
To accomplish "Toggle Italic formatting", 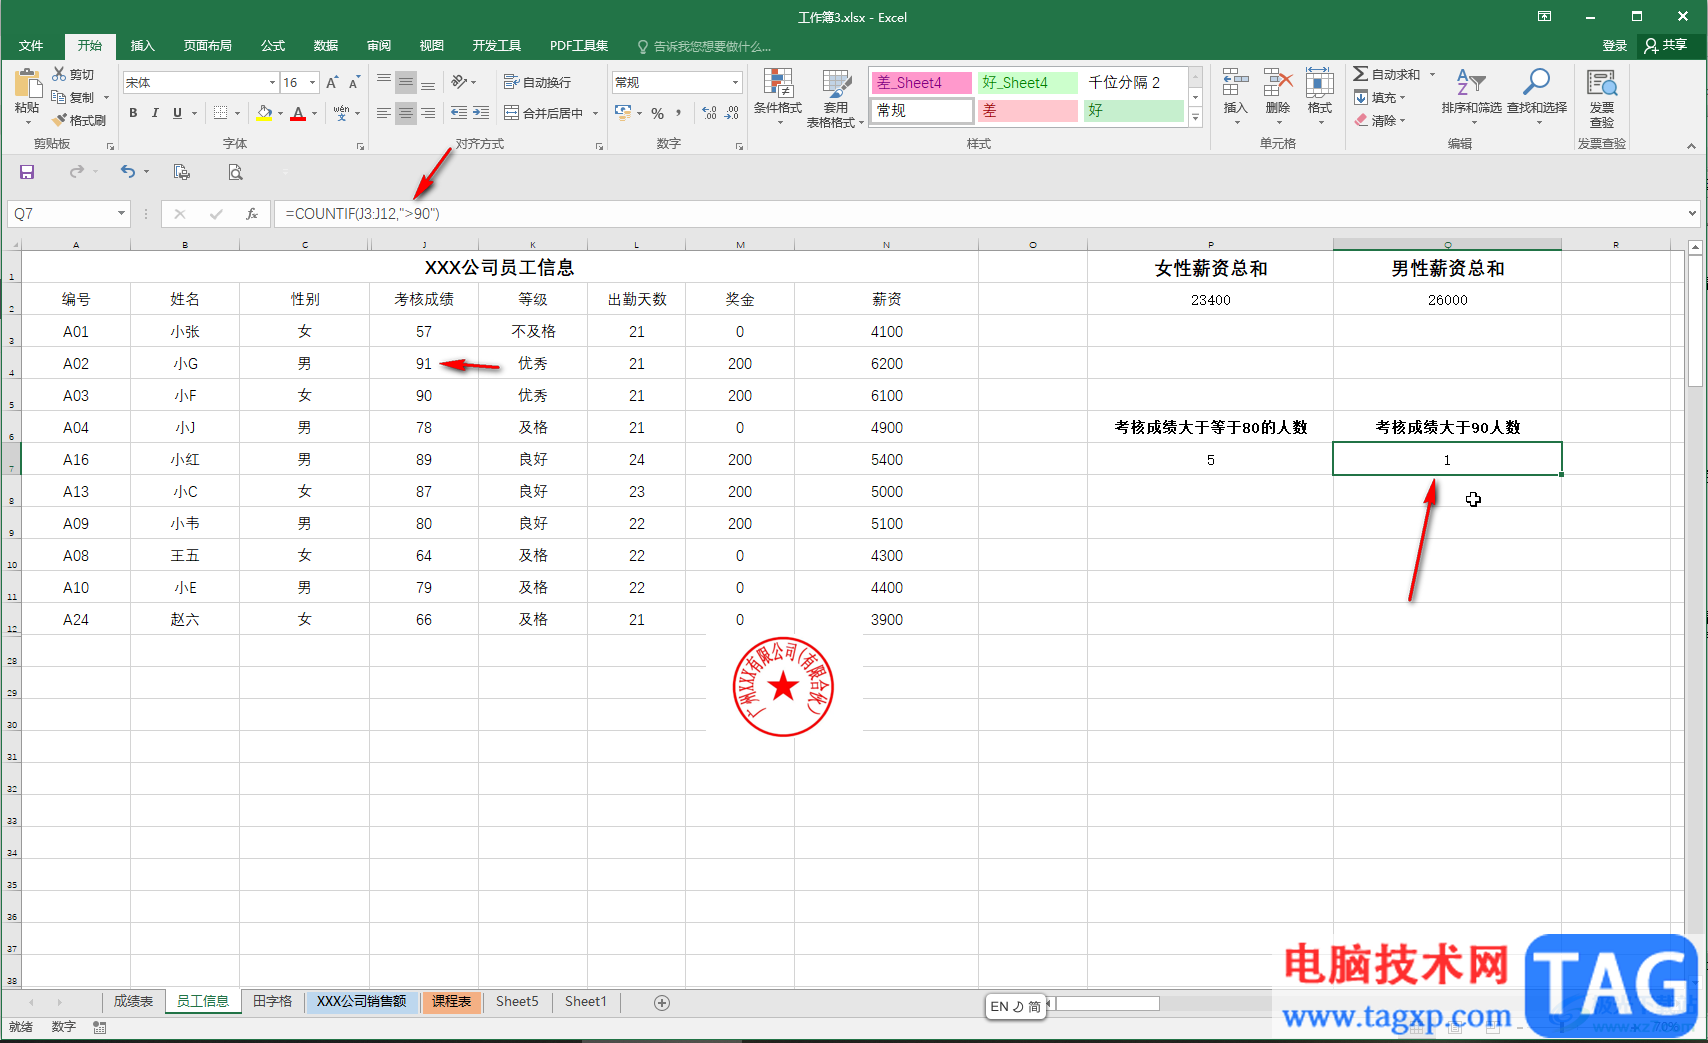I will click(x=155, y=113).
